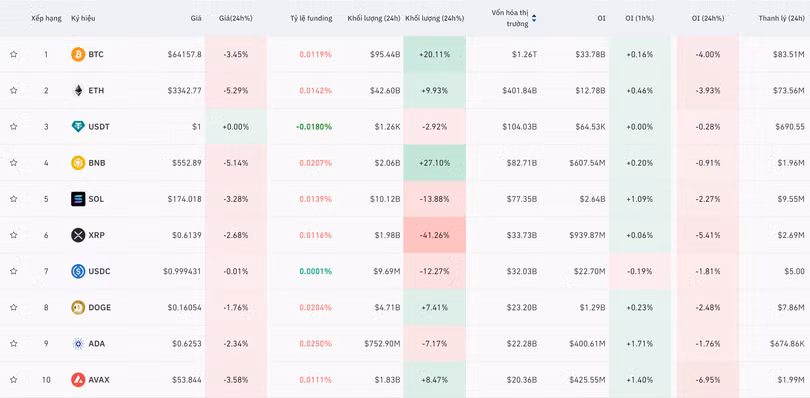Click ADA liquidation value $674.86K
The height and width of the screenshot is (398, 810).
point(786,344)
